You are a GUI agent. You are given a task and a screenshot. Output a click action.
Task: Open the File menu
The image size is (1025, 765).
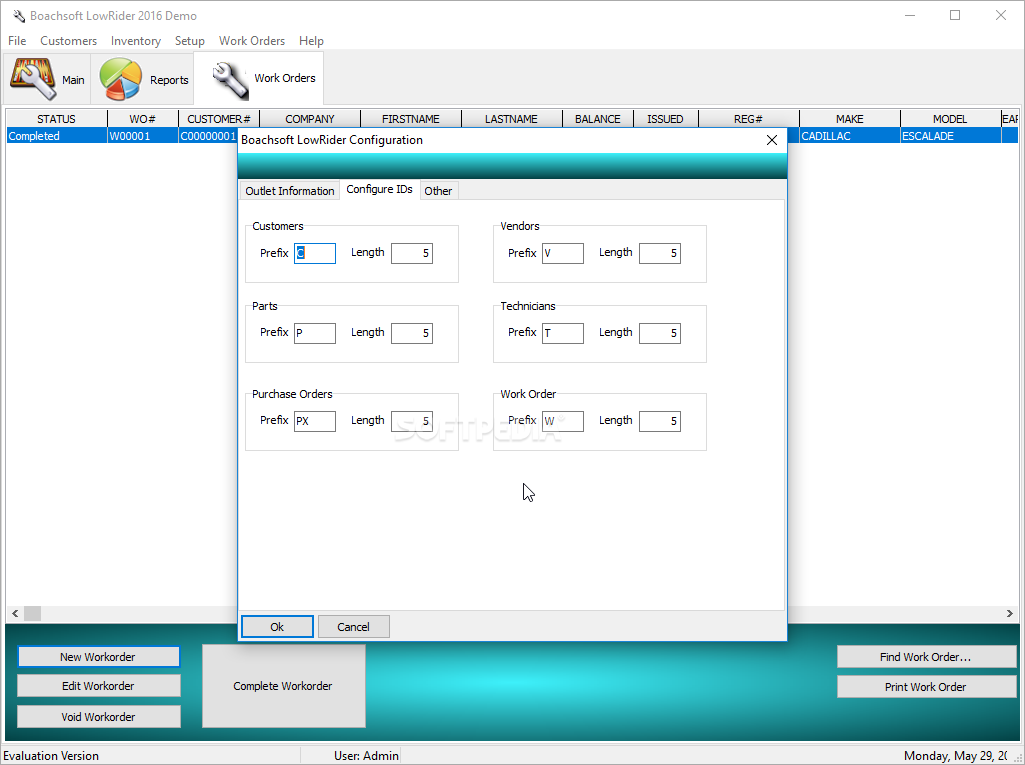17,41
